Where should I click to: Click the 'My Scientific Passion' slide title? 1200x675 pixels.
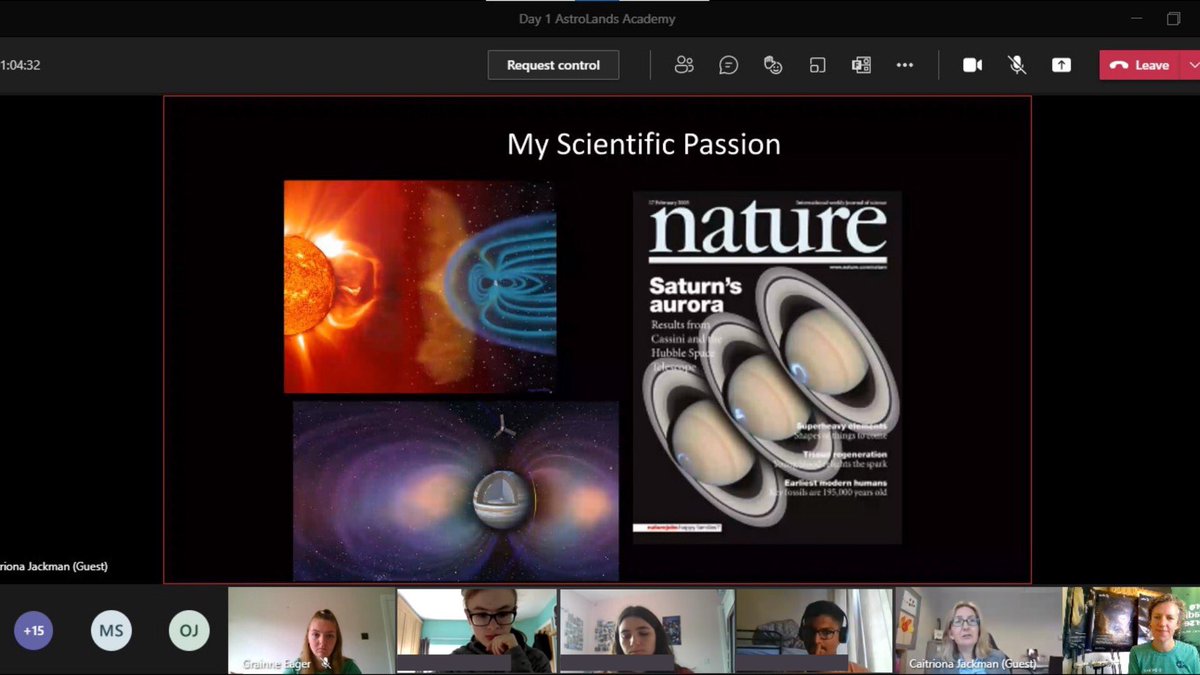(644, 144)
